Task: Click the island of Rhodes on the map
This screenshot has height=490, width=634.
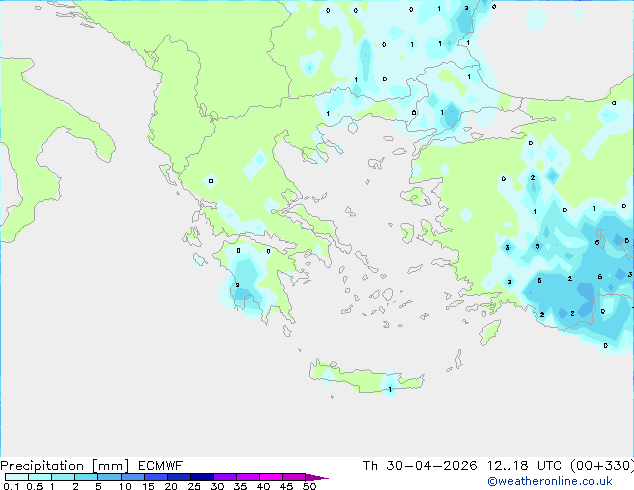Action: coord(490,332)
